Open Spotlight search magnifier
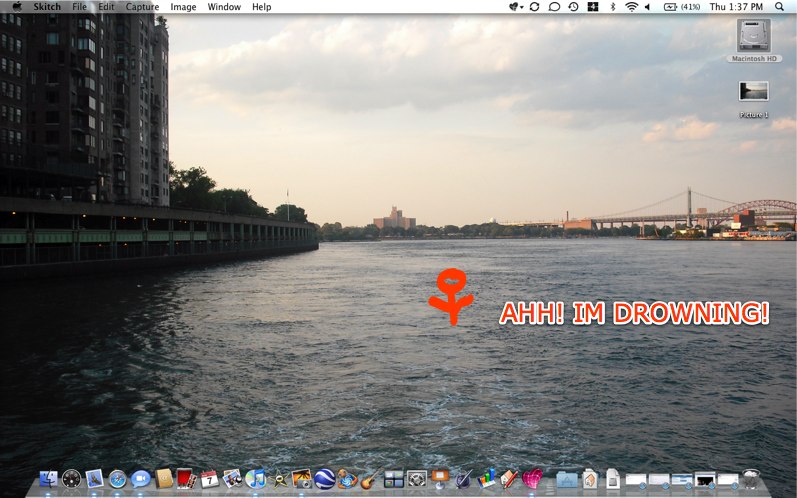 [x=779, y=7]
